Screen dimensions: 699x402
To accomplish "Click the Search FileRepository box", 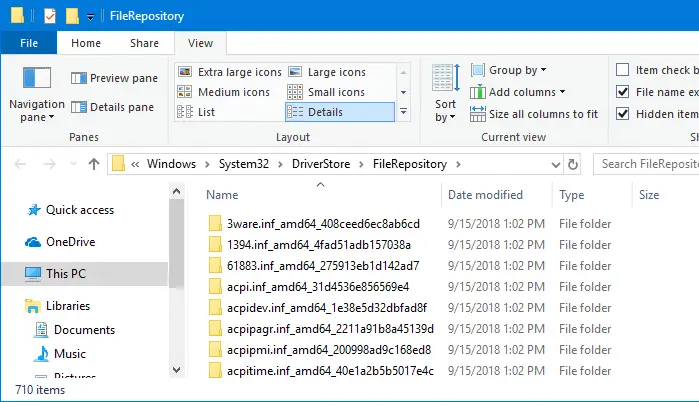I will point(646,164).
